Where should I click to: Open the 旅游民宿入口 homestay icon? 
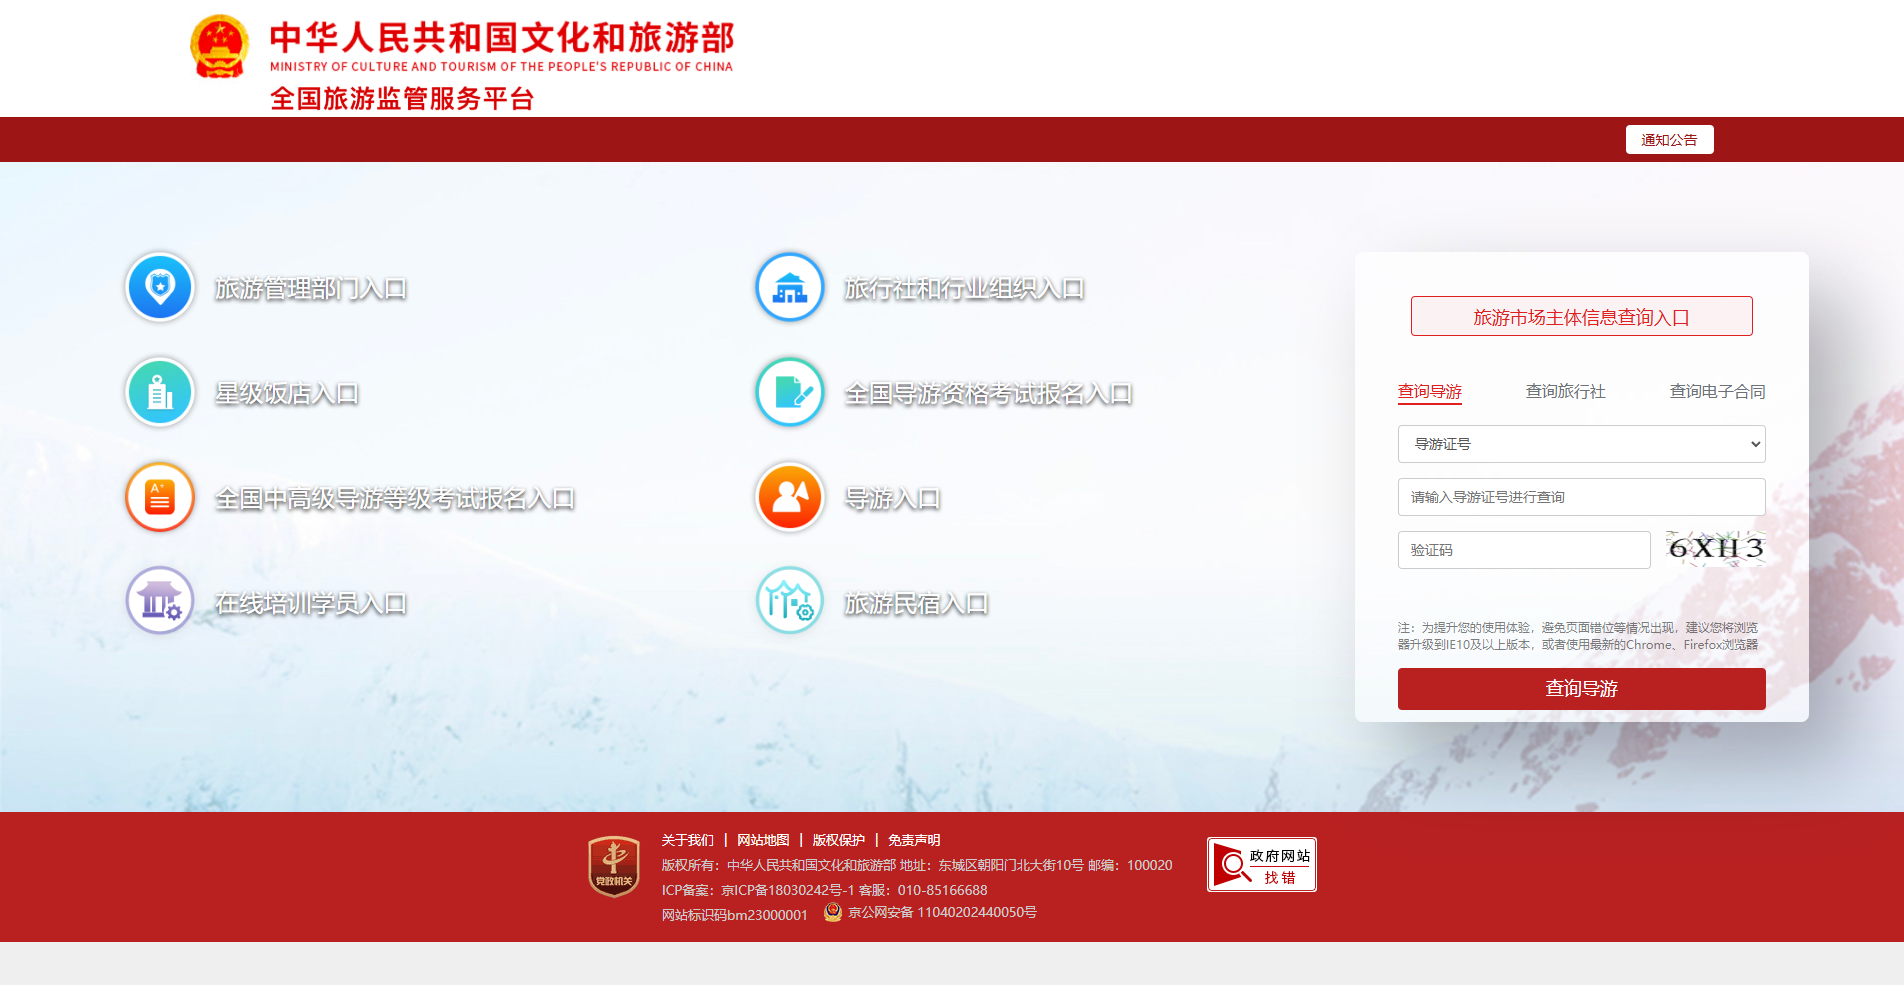(789, 601)
